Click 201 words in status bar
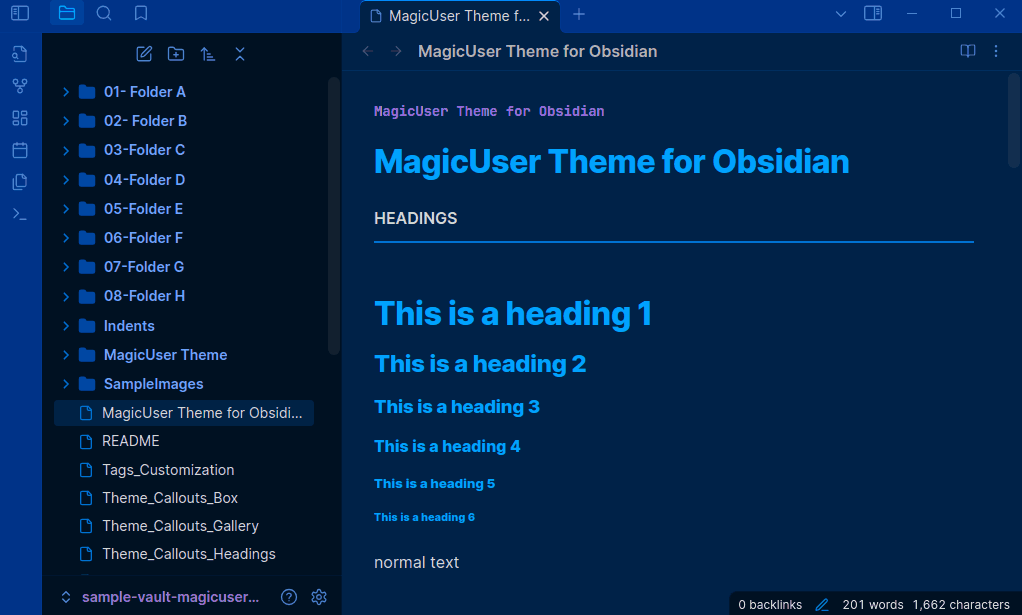Viewport: 1022px width, 615px height. (873, 605)
